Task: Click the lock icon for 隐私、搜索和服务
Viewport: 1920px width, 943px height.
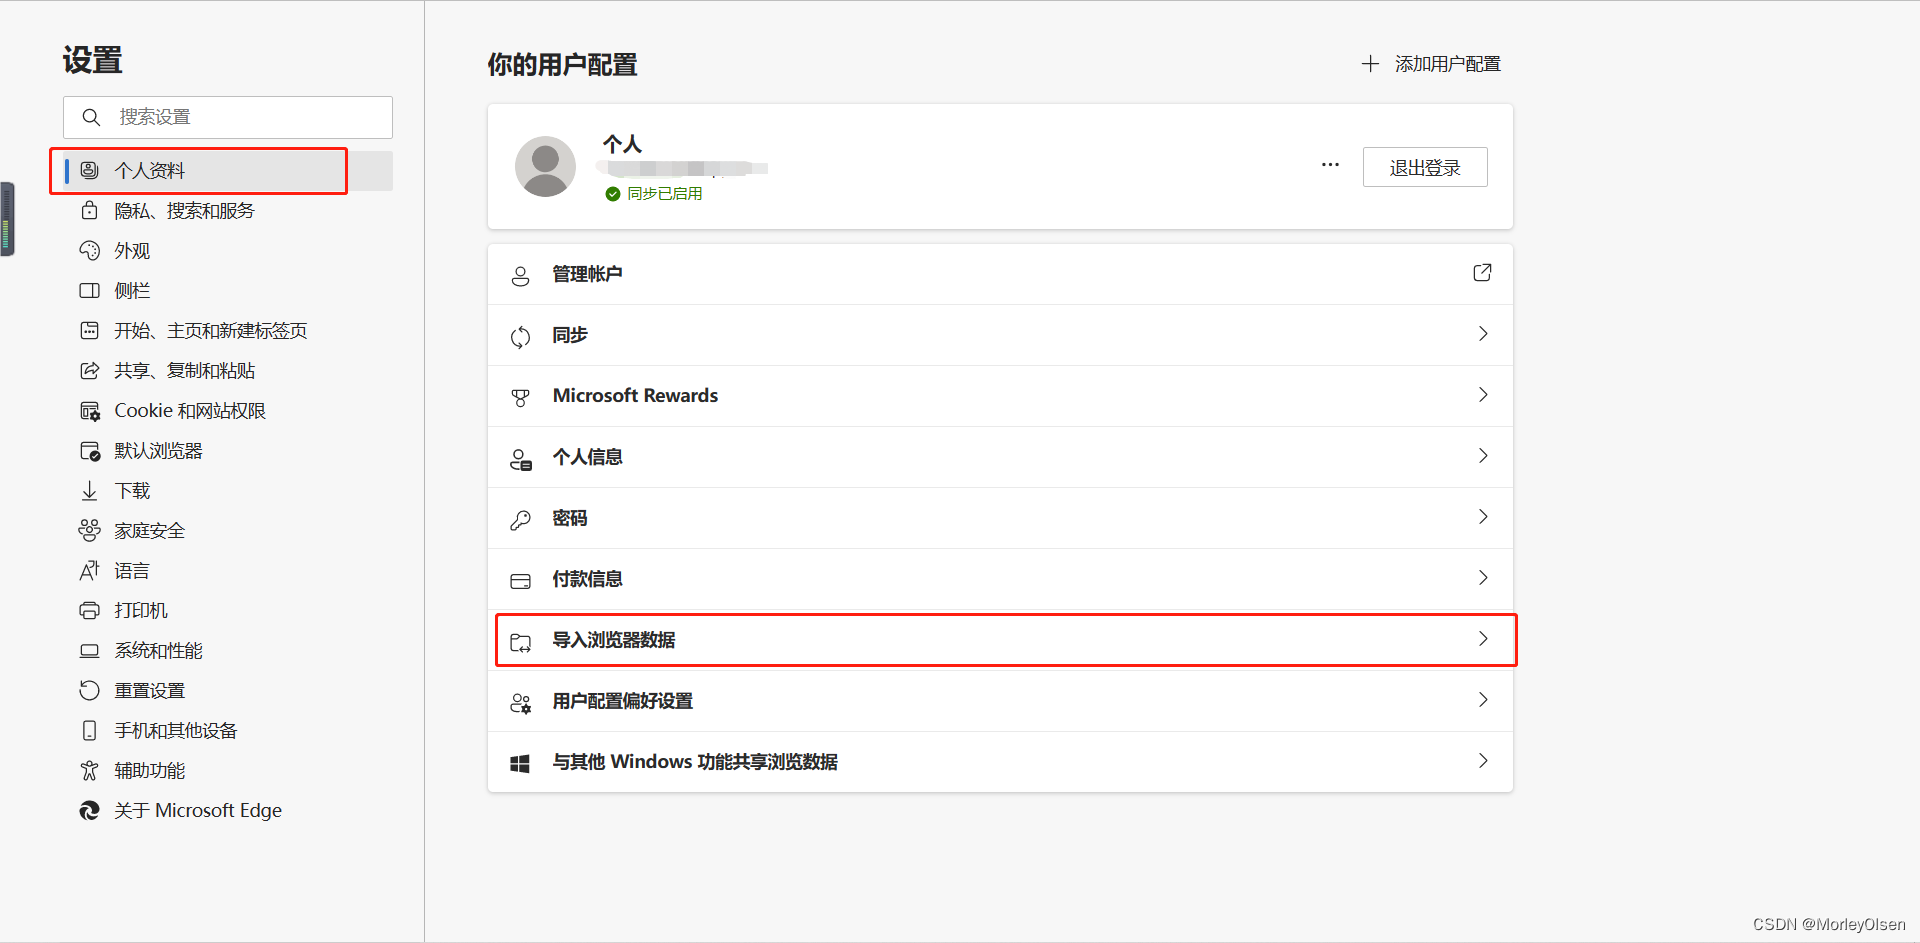Action: click(x=89, y=210)
